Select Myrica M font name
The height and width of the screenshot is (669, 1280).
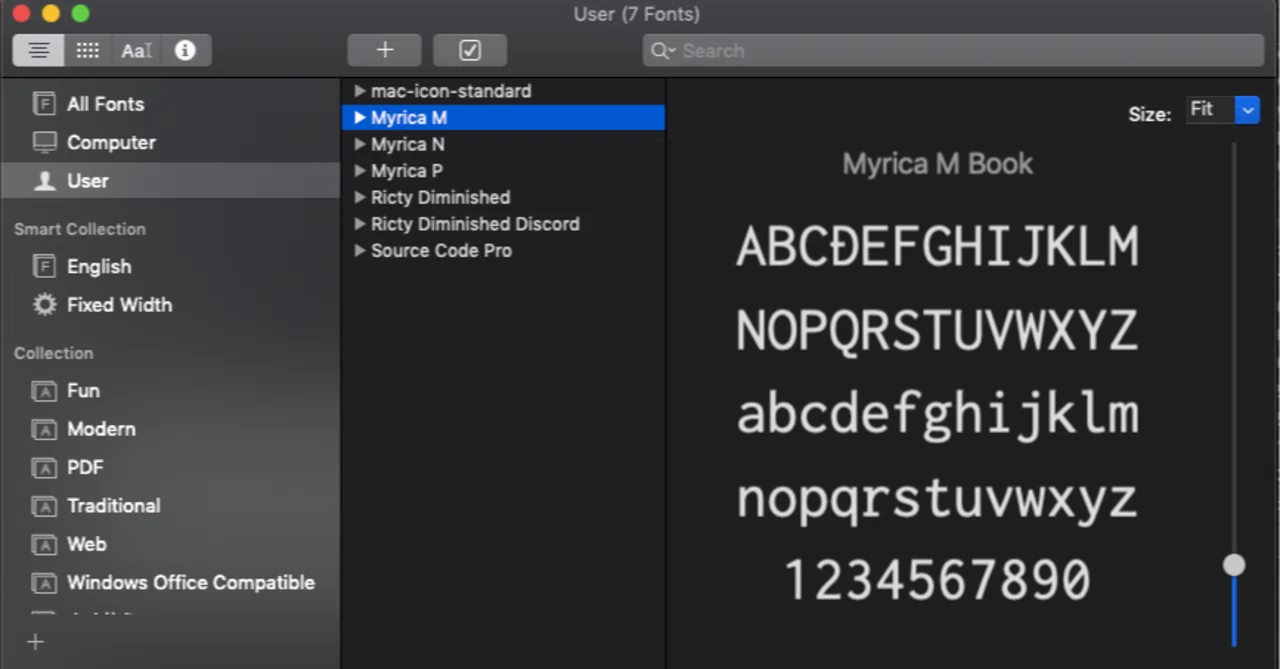tap(409, 118)
